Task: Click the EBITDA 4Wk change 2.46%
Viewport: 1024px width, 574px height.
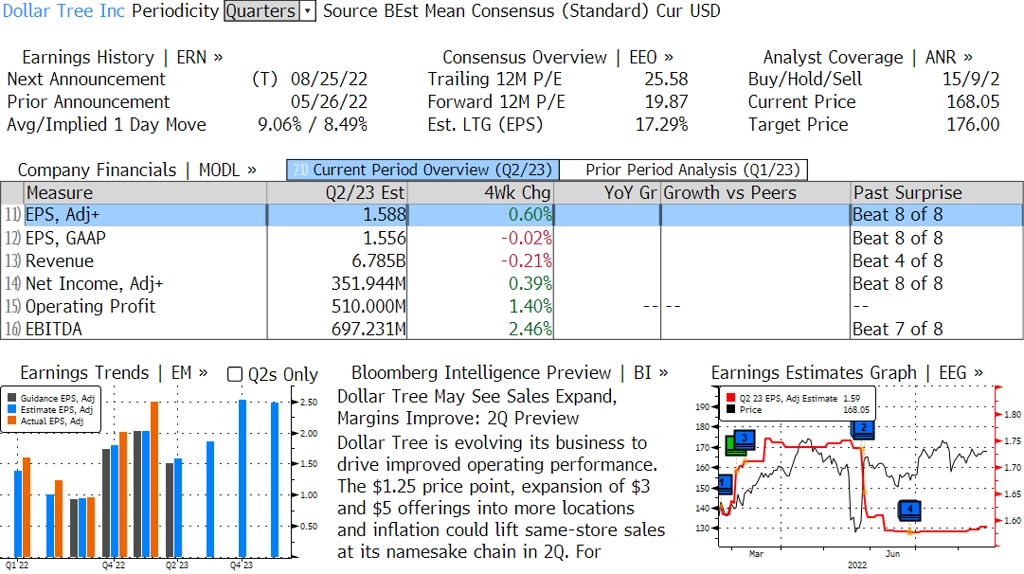Action: coord(530,329)
